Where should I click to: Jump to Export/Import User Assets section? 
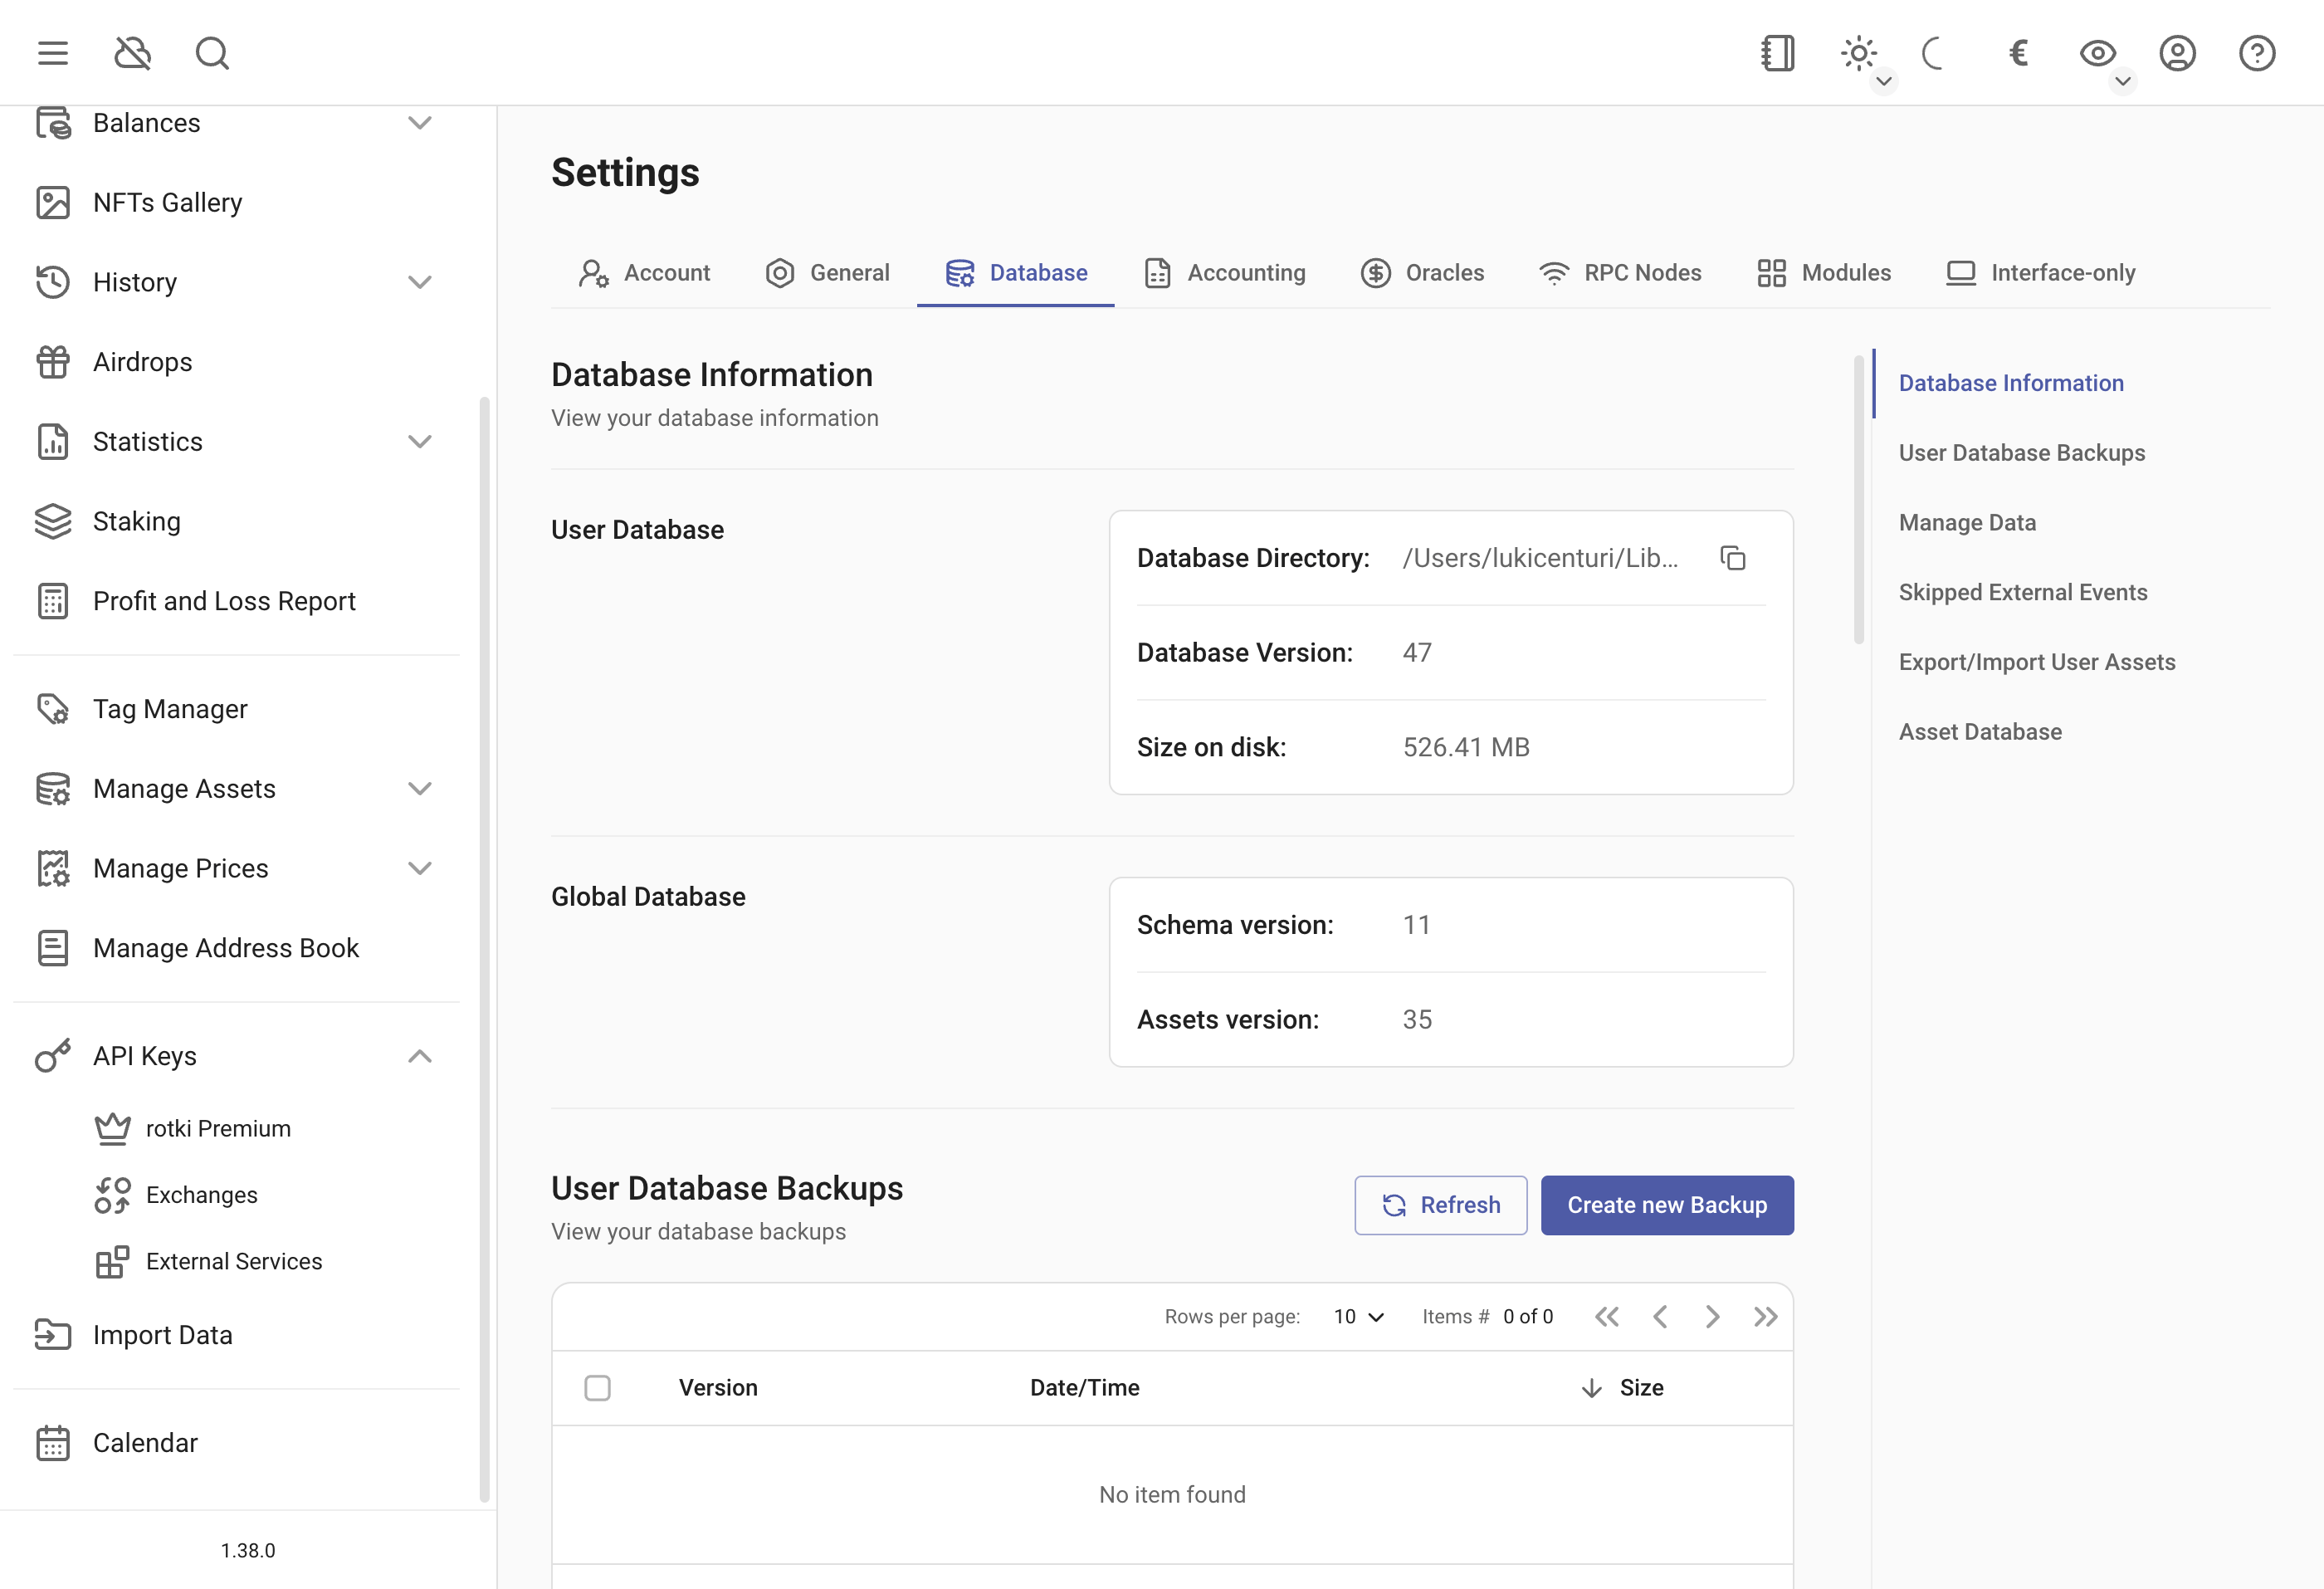[2037, 662]
